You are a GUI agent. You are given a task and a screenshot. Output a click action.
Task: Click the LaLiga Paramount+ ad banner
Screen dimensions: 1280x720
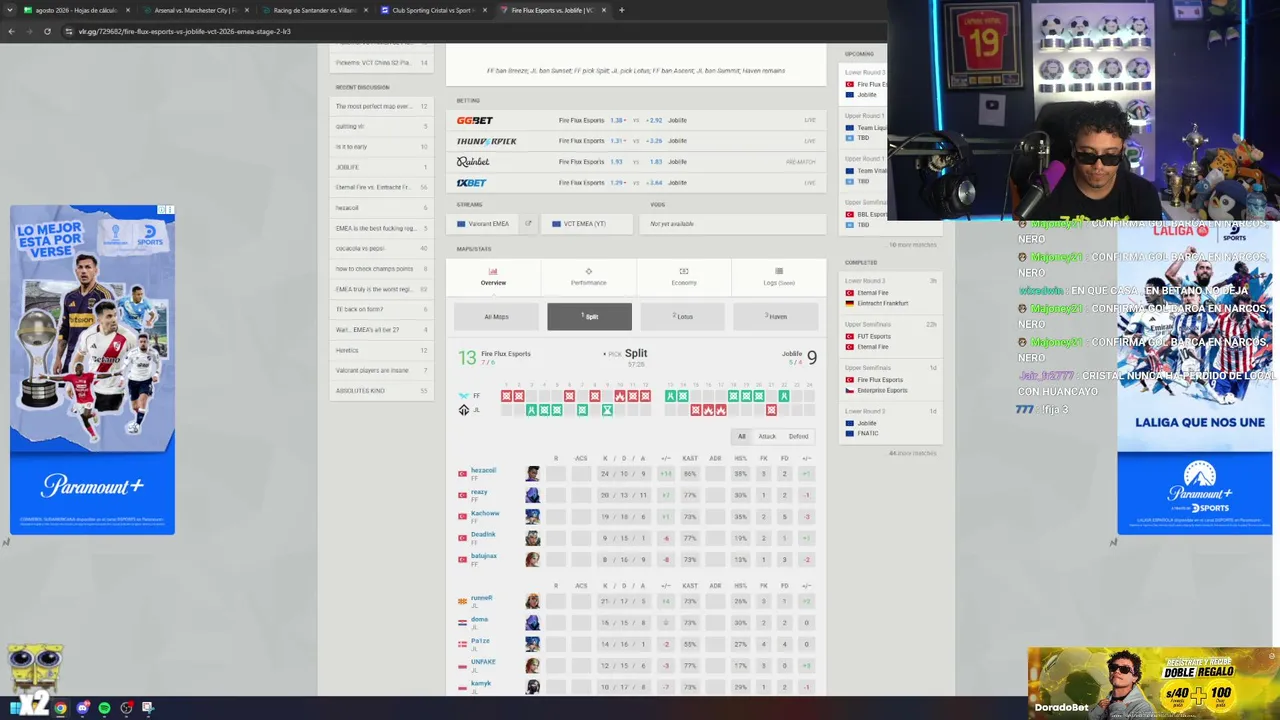1194,376
